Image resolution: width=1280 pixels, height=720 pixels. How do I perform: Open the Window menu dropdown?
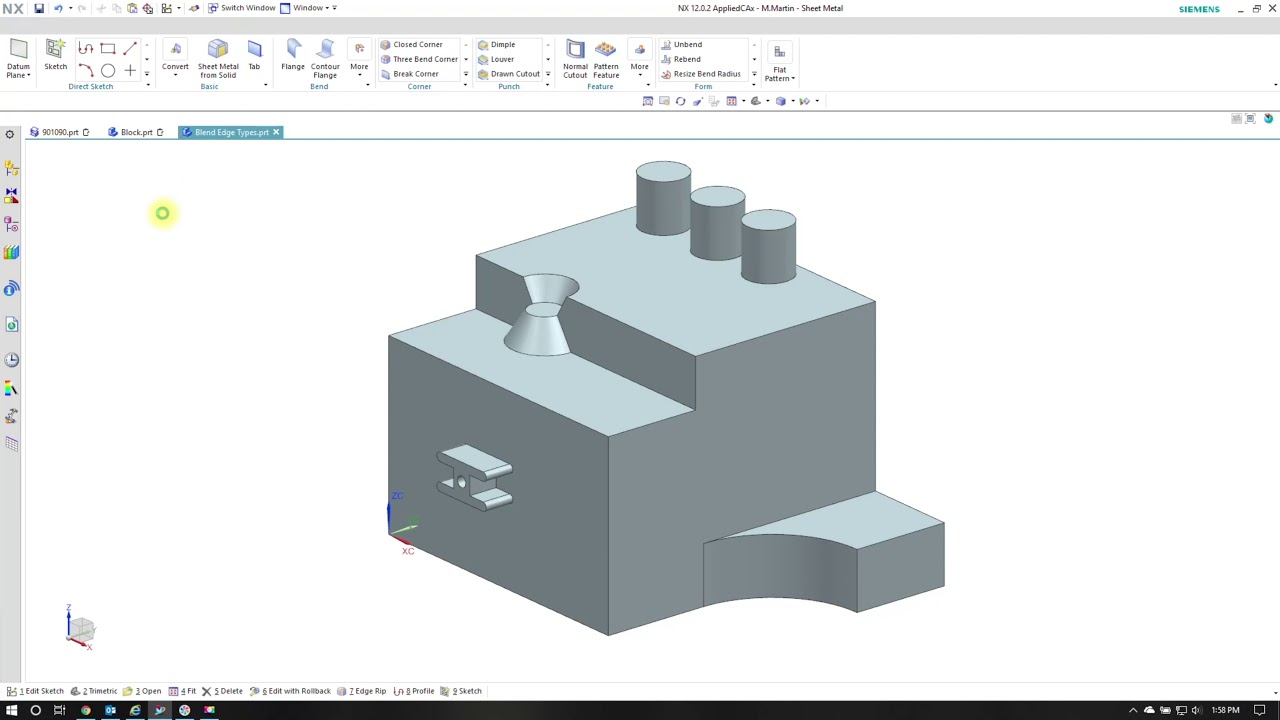[308, 8]
